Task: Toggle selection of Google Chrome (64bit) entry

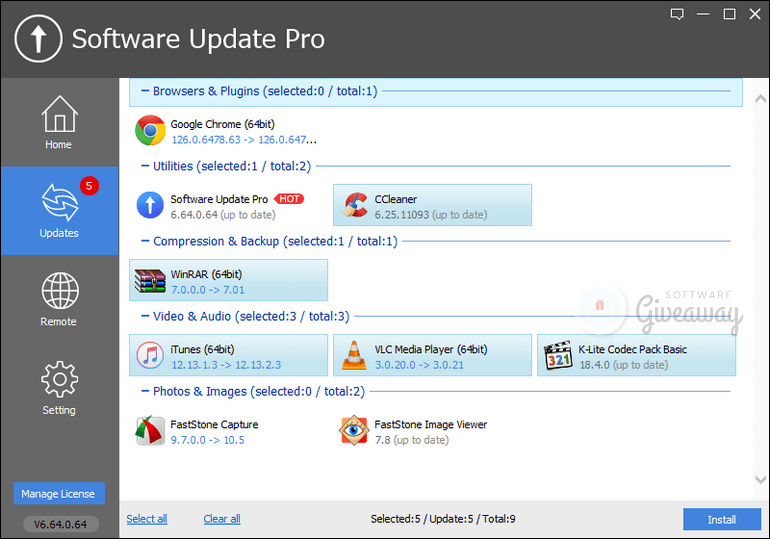Action: tap(228, 131)
